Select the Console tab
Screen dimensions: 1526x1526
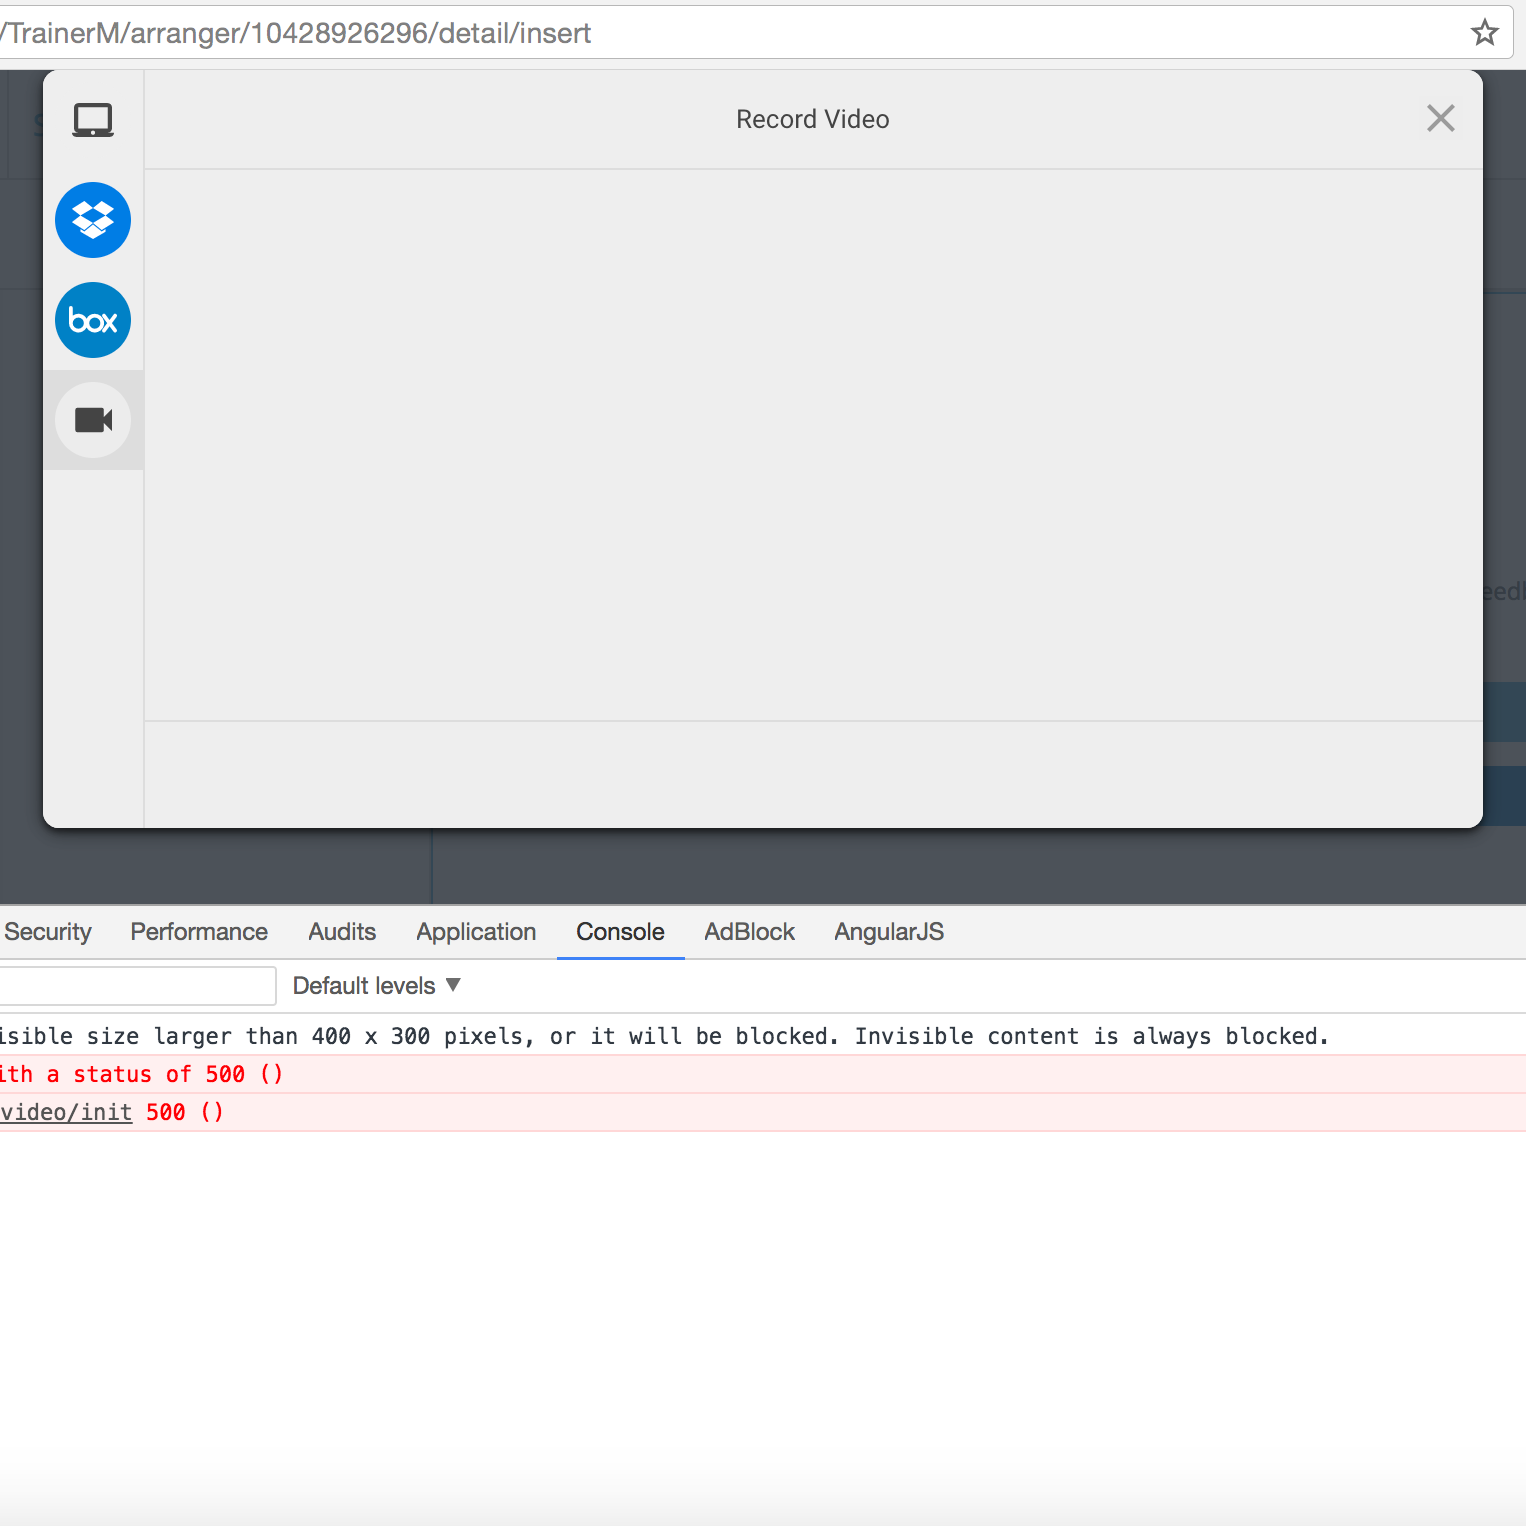pyautogui.click(x=620, y=932)
